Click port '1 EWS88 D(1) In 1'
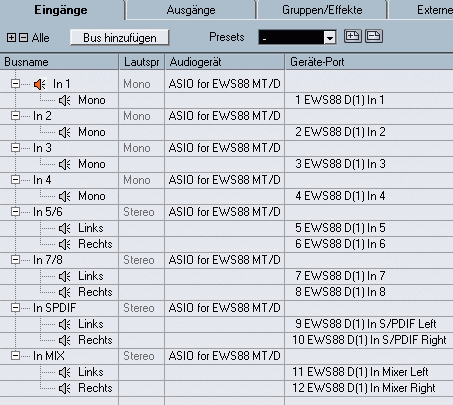 [x=340, y=100]
